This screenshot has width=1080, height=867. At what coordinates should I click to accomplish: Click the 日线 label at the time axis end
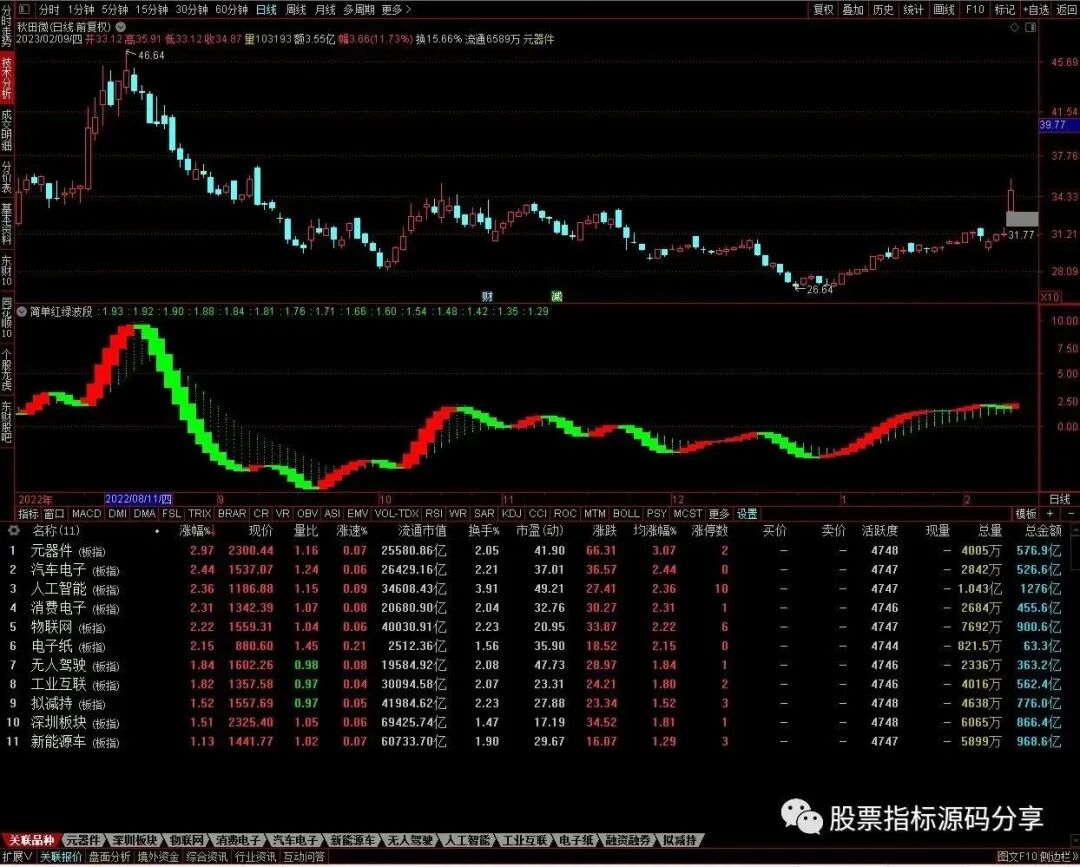1059,499
